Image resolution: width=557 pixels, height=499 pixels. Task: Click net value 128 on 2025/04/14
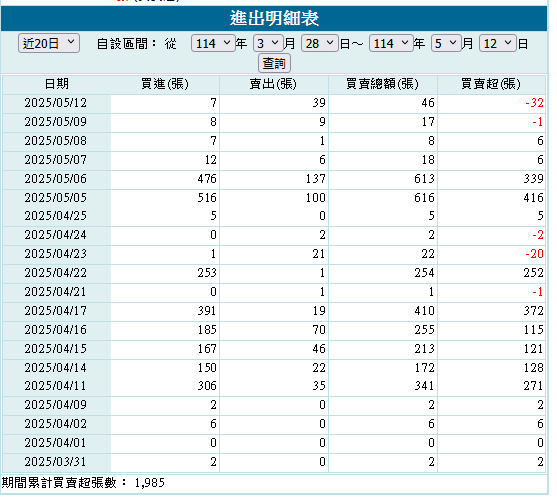pos(534,368)
